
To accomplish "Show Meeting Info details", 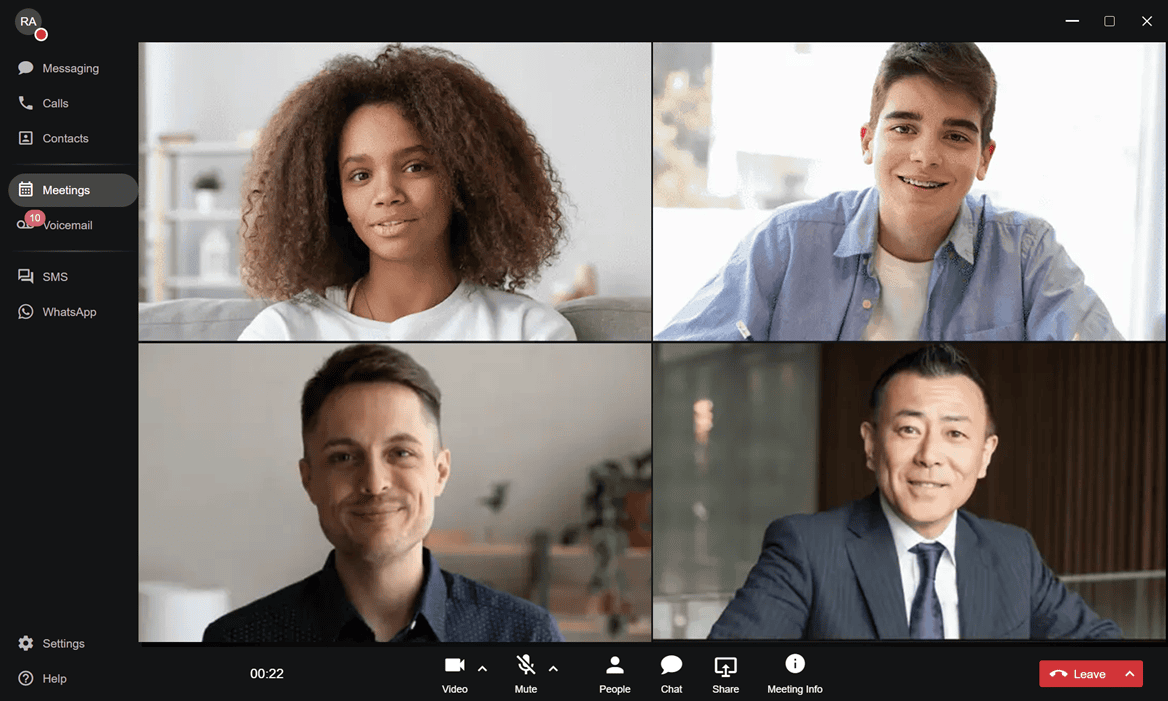I will [x=794, y=674].
